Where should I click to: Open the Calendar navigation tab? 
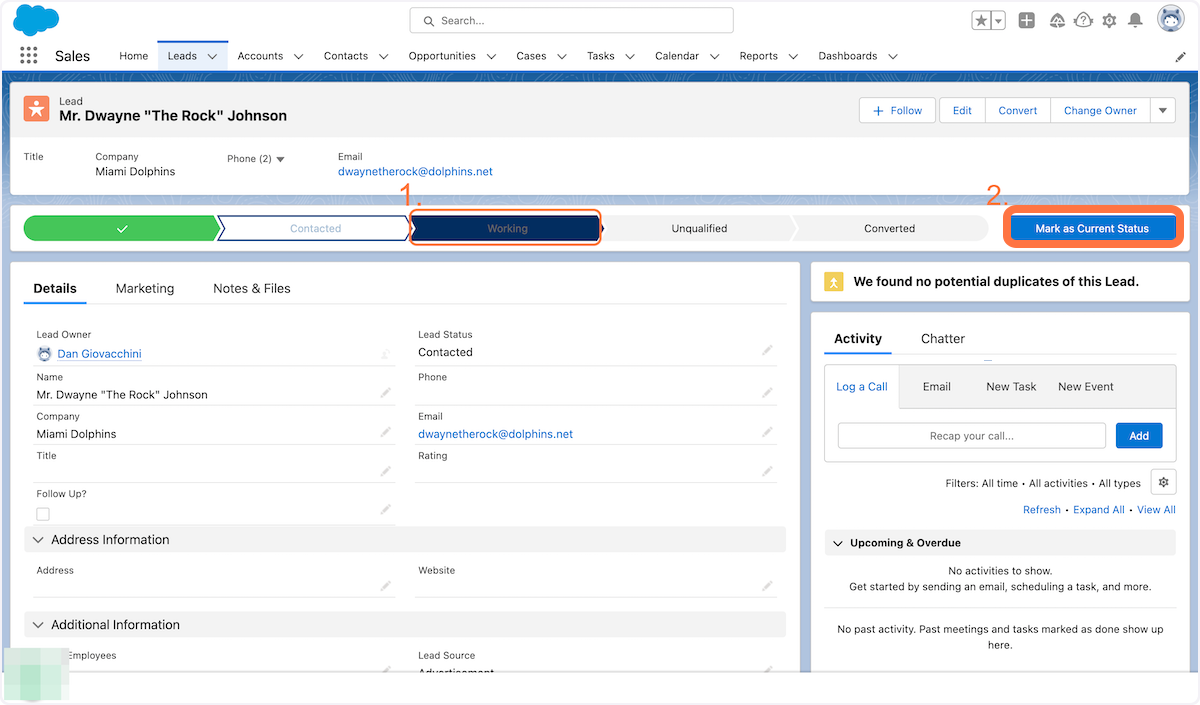[677, 56]
